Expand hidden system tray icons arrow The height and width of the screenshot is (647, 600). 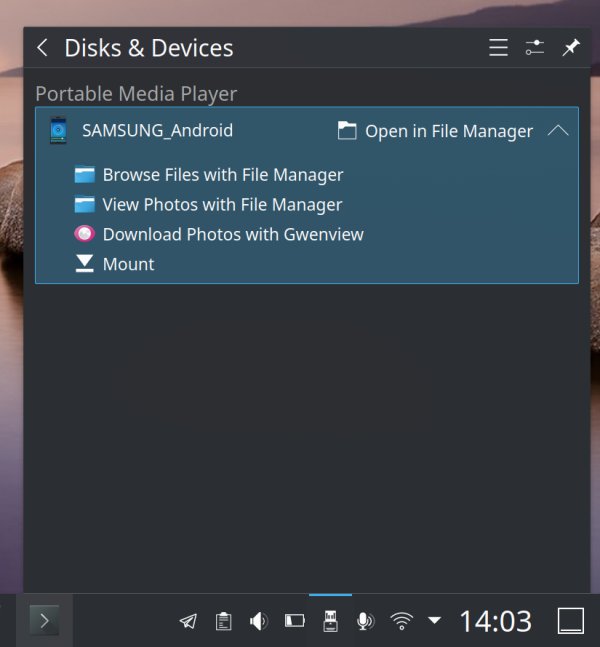click(435, 620)
